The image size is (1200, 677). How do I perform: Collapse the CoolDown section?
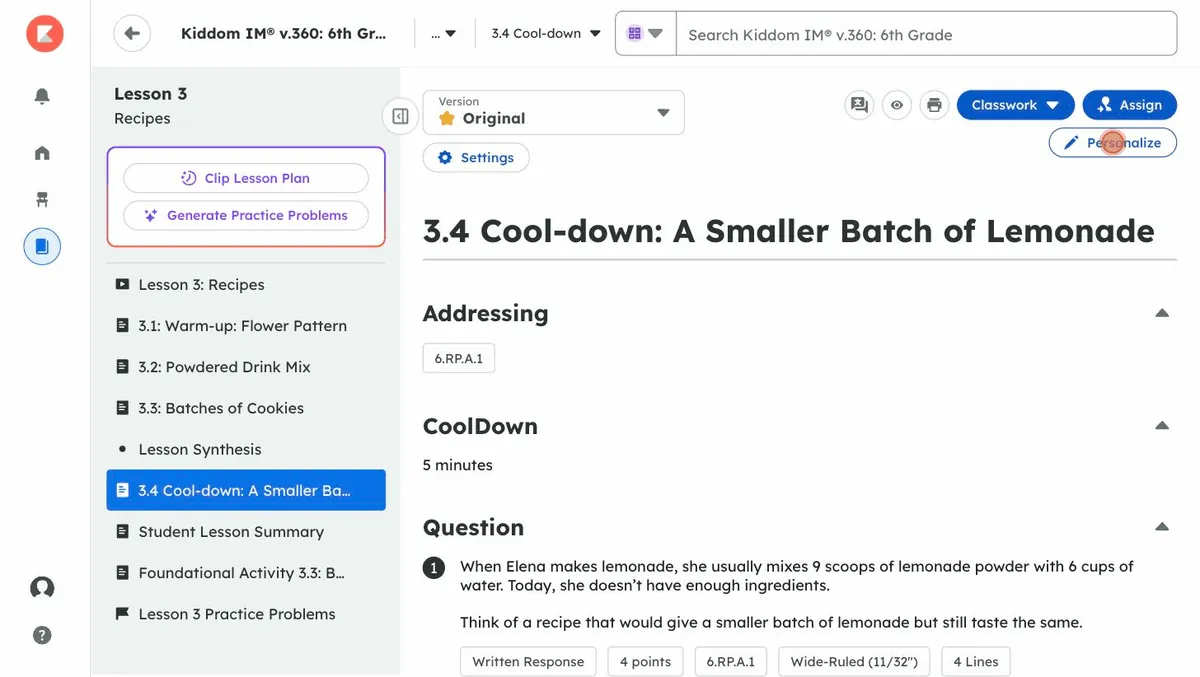pyautogui.click(x=1162, y=426)
